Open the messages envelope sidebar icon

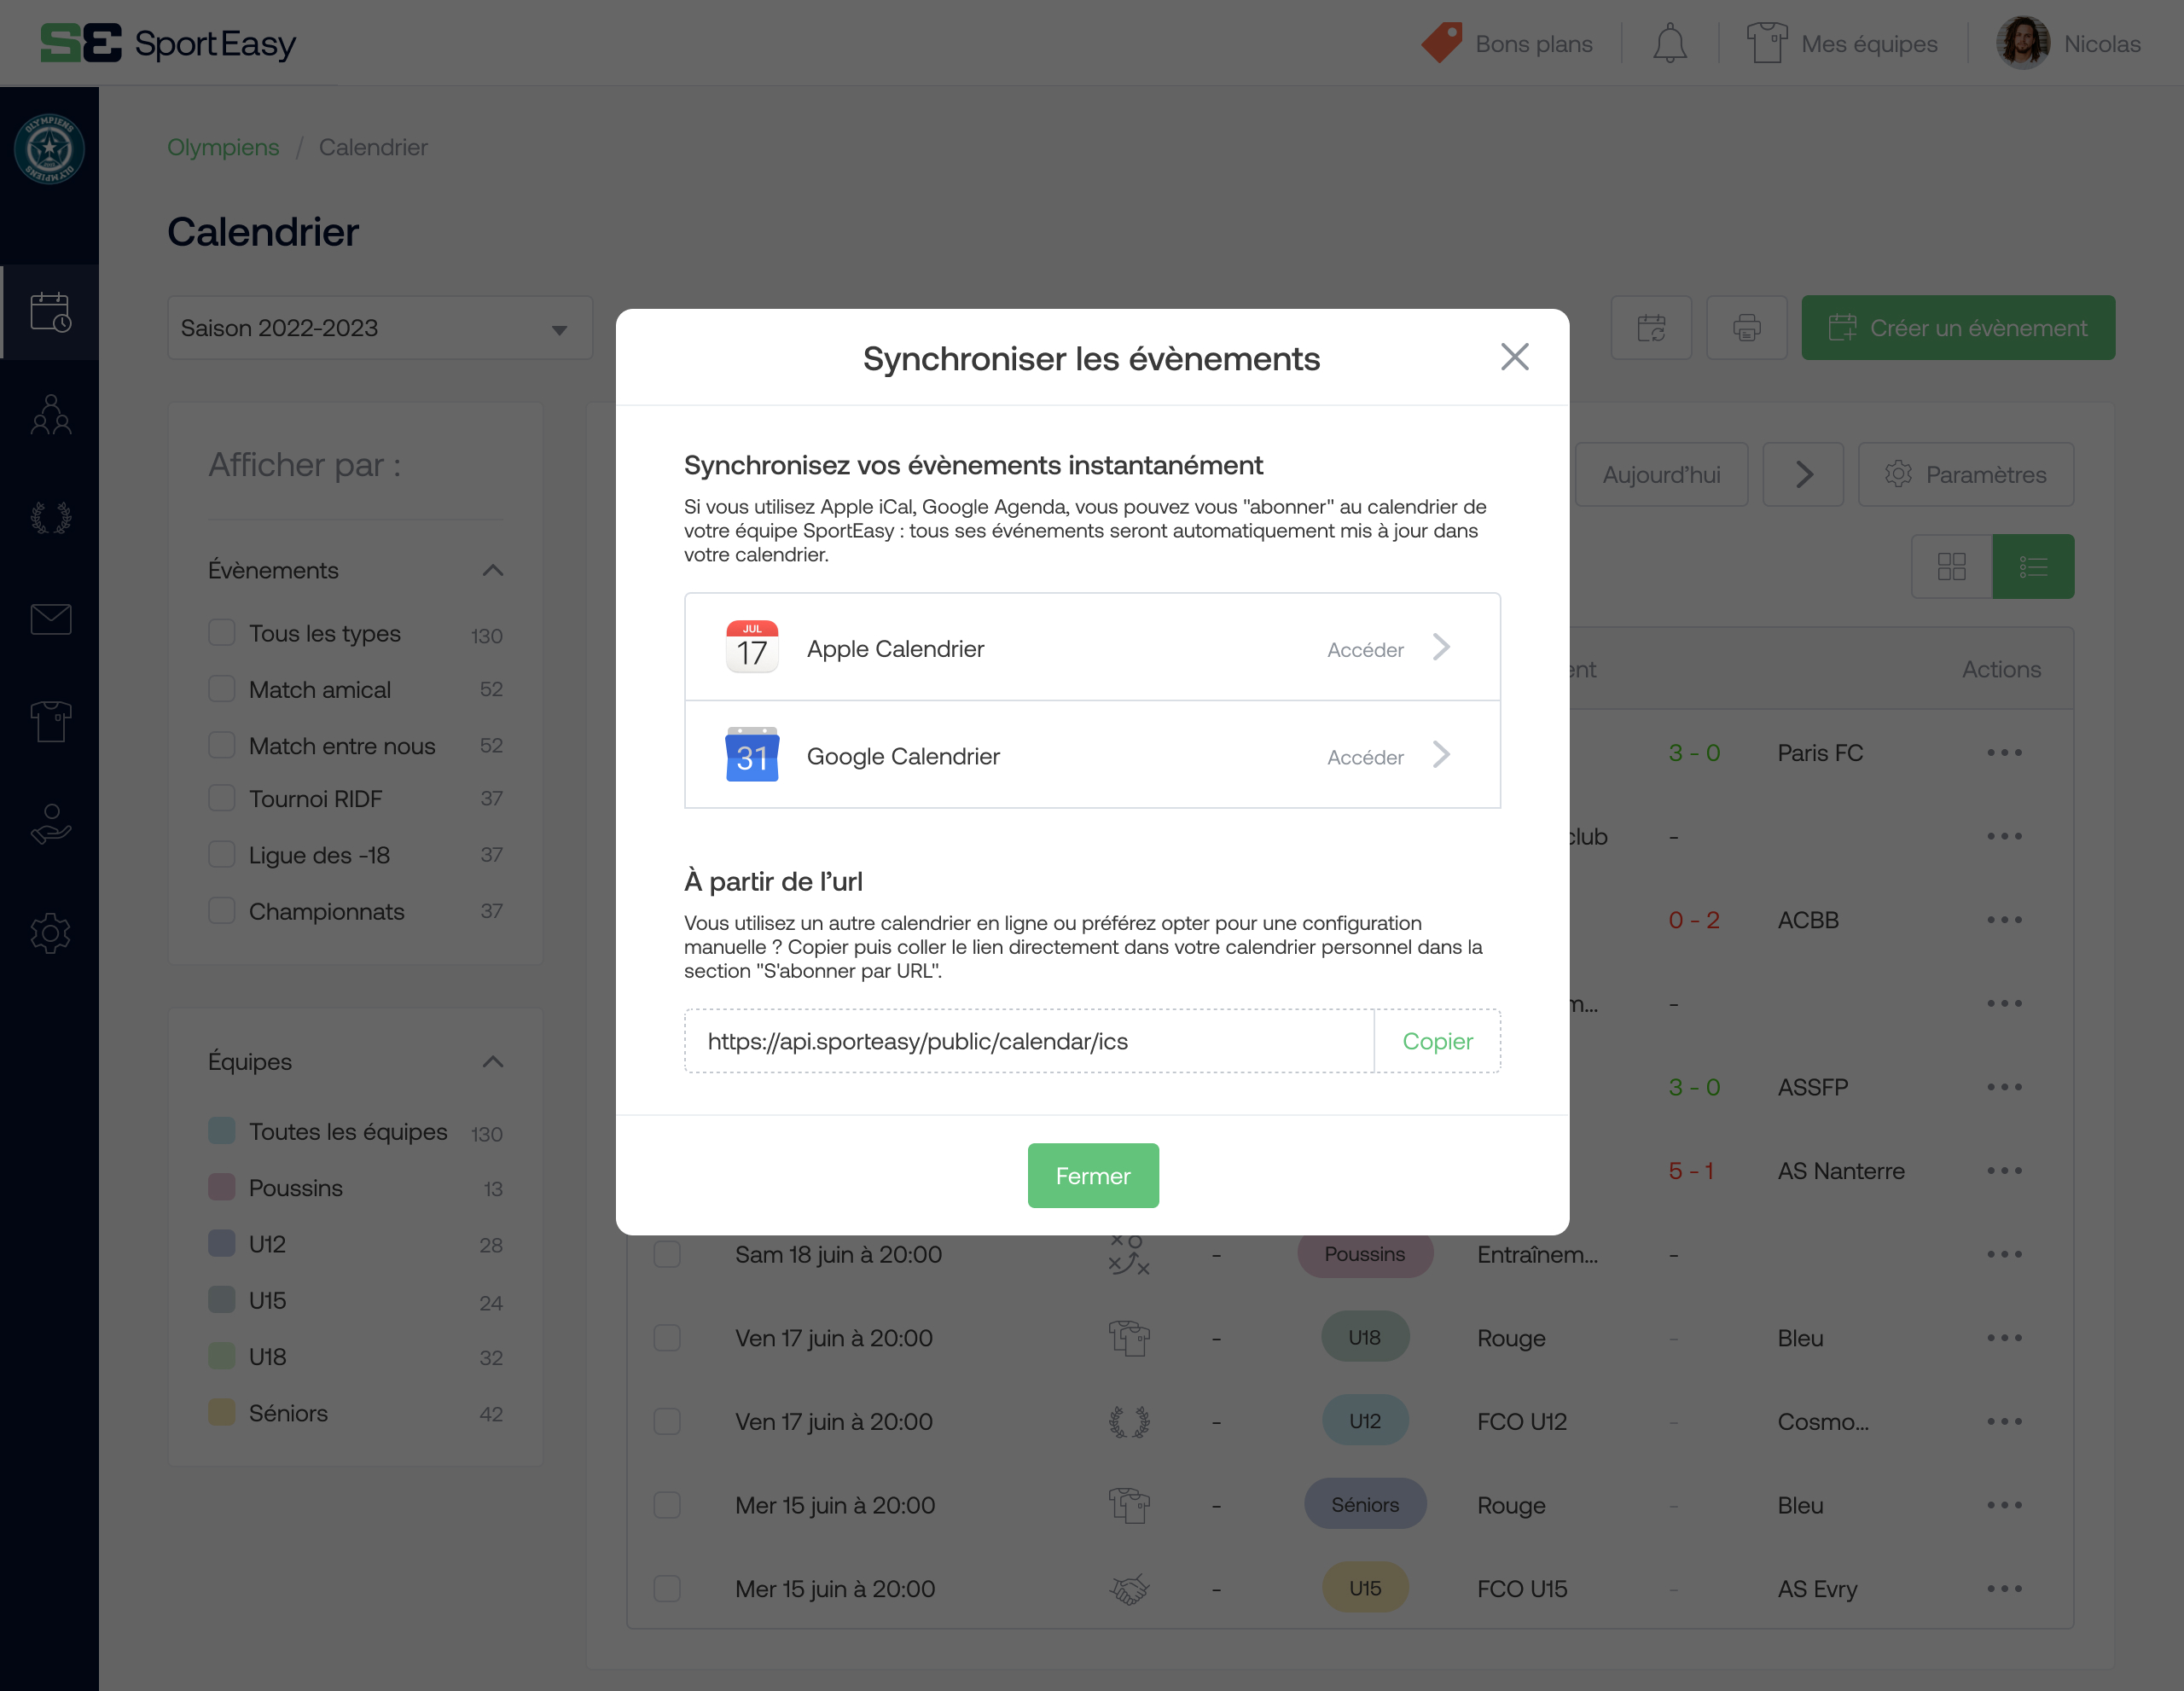tap(50, 620)
